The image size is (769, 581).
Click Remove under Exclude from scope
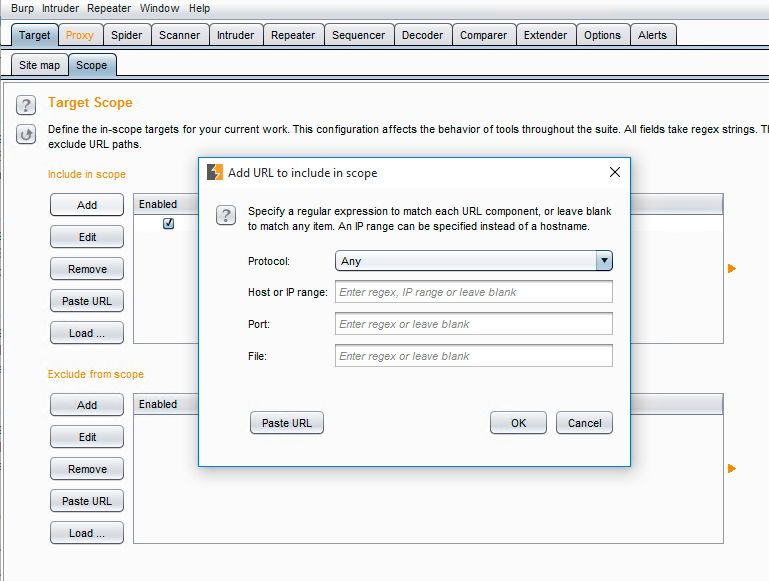pyautogui.click(x=87, y=469)
